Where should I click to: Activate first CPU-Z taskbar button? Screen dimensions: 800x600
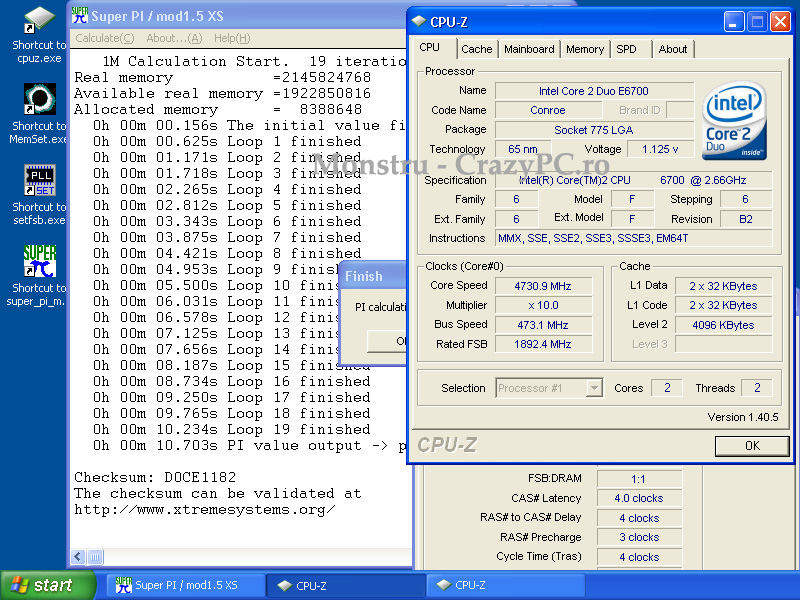tap(345, 585)
